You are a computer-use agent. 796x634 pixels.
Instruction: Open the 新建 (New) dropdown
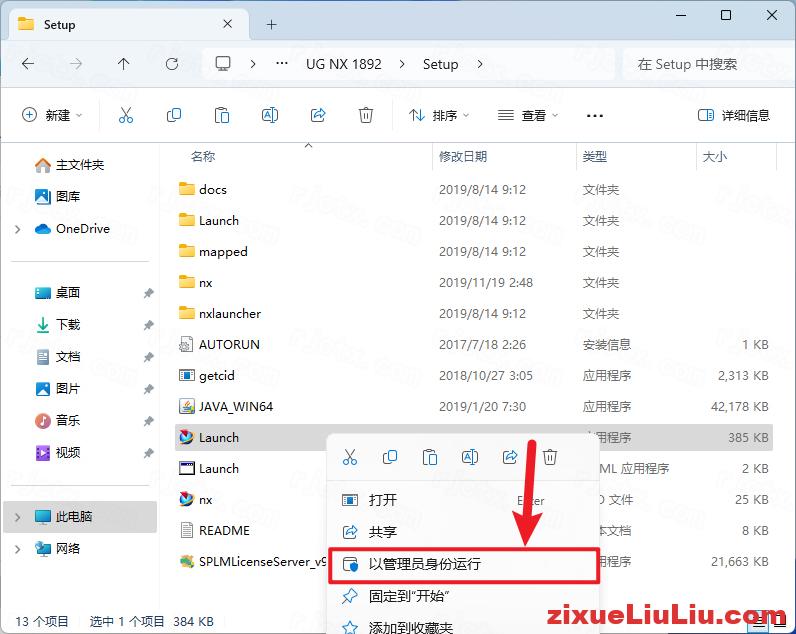click(52, 115)
